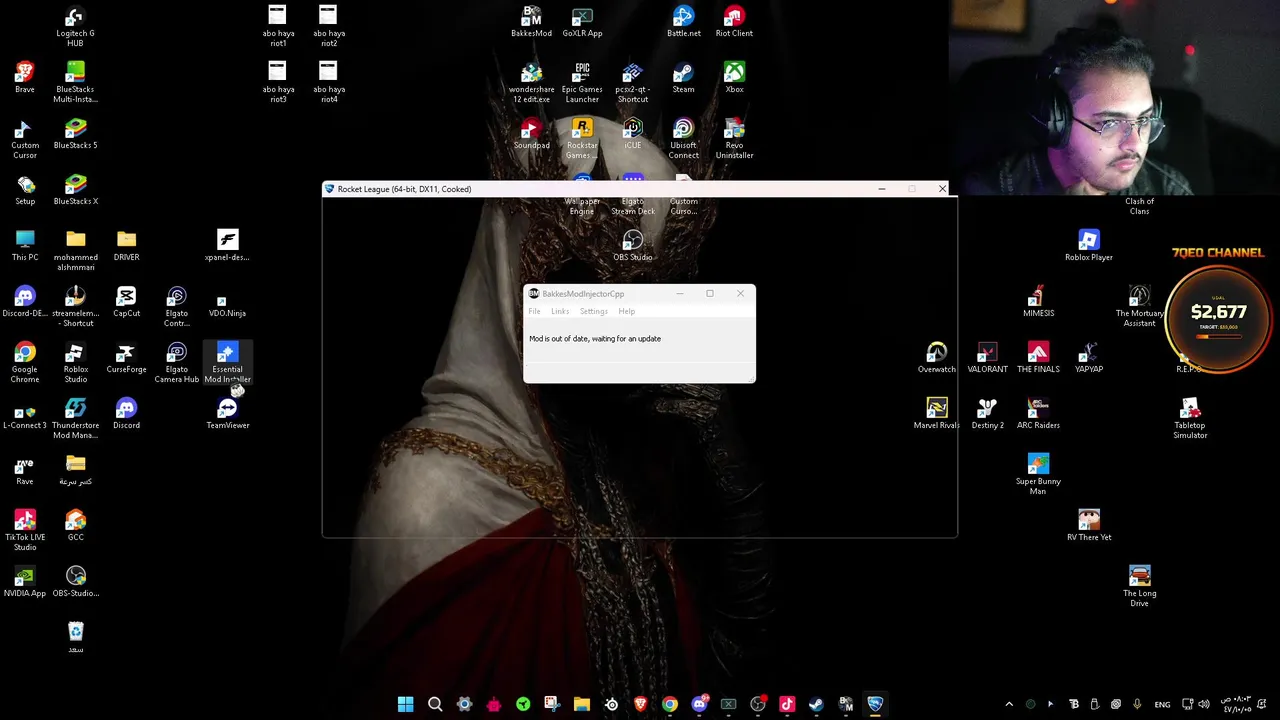Show hidden system tray icons
1280x720 pixels.
pos(1009,704)
